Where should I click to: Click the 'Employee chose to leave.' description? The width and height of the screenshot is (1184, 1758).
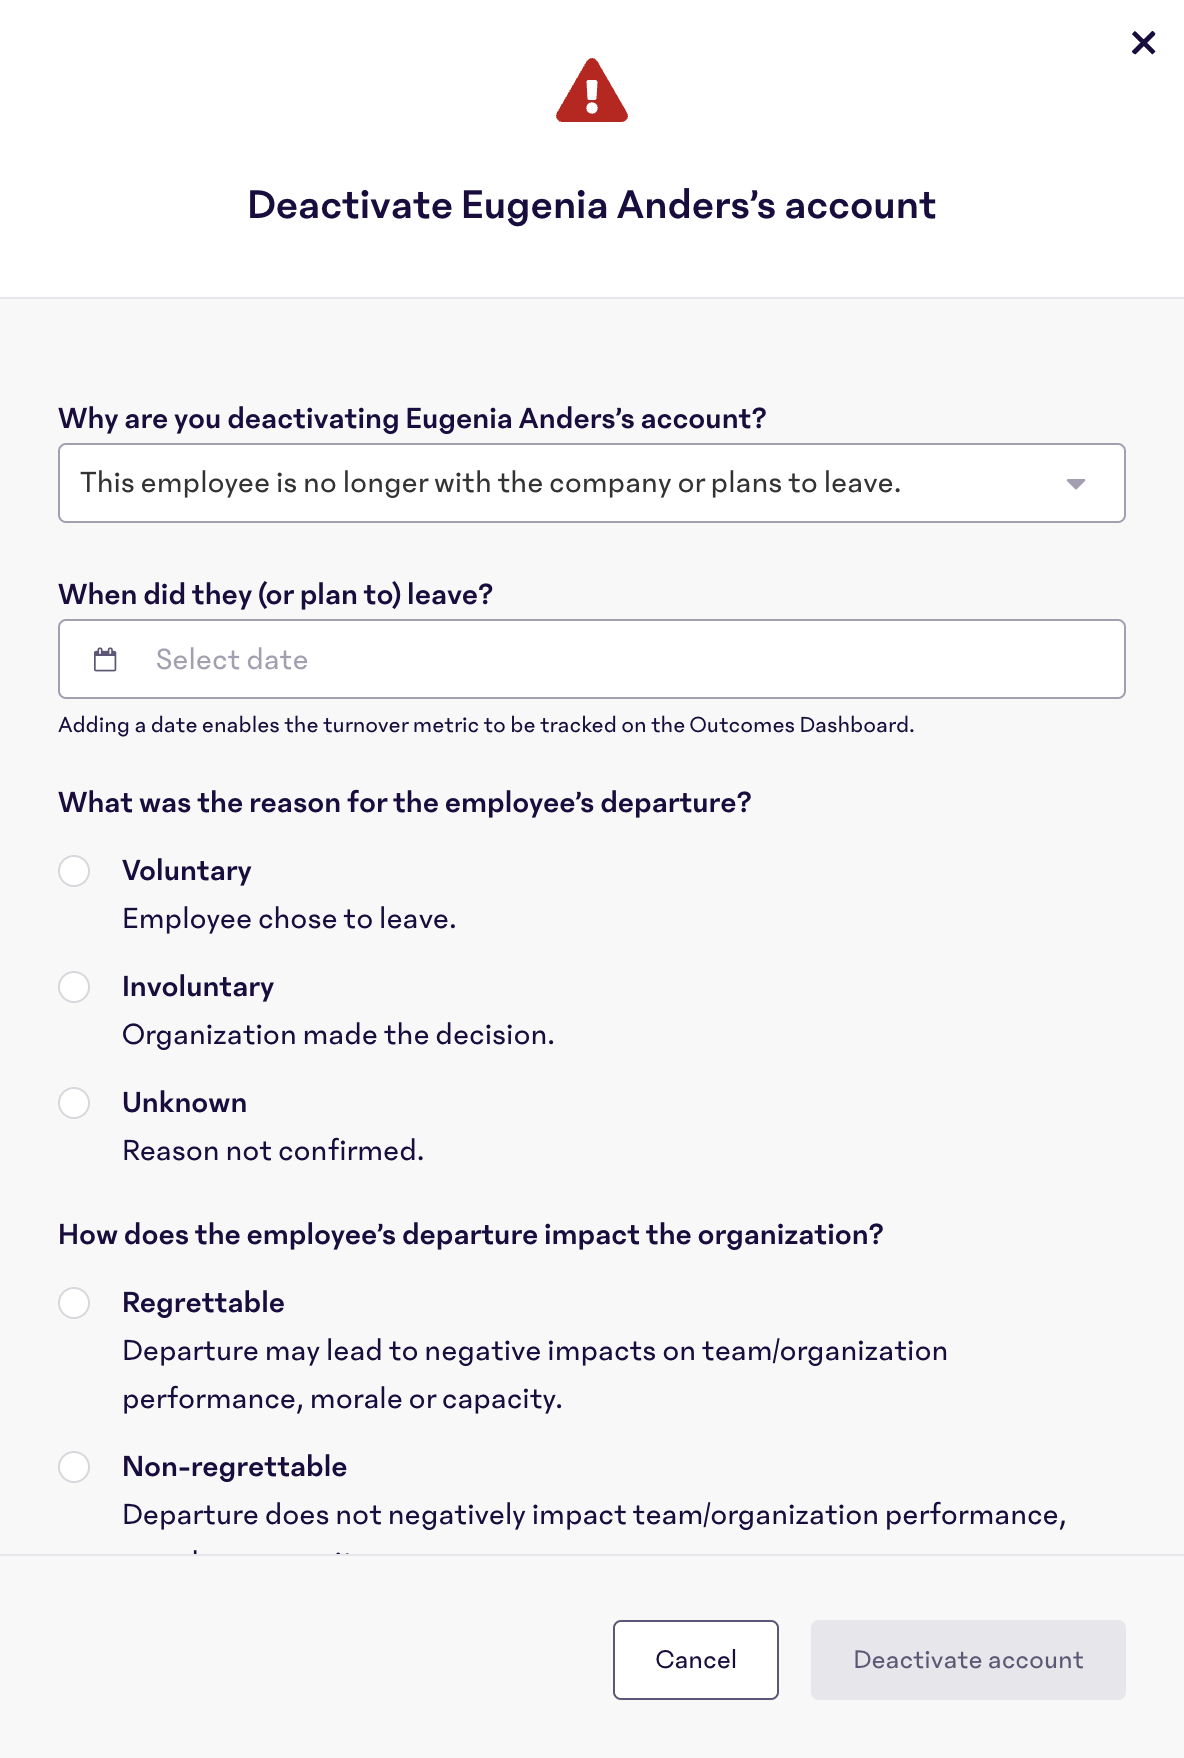pyautogui.click(x=289, y=919)
